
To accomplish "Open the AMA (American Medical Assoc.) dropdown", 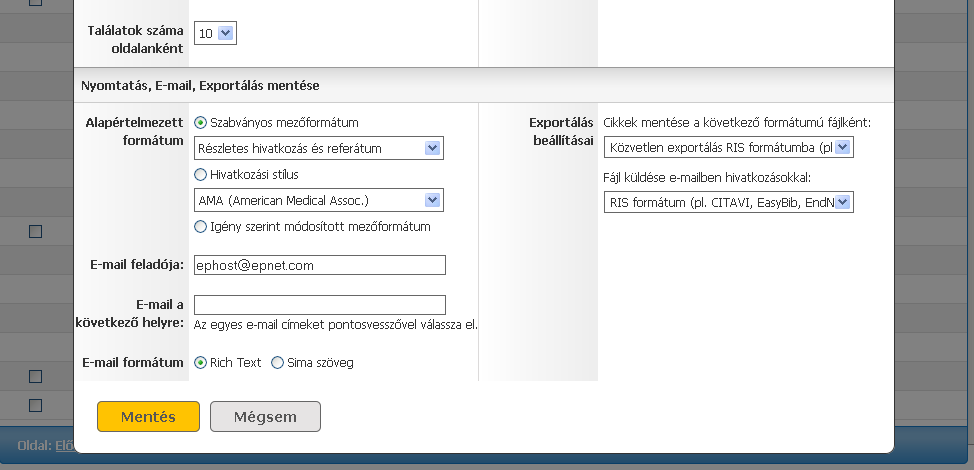I will [x=319, y=201].
